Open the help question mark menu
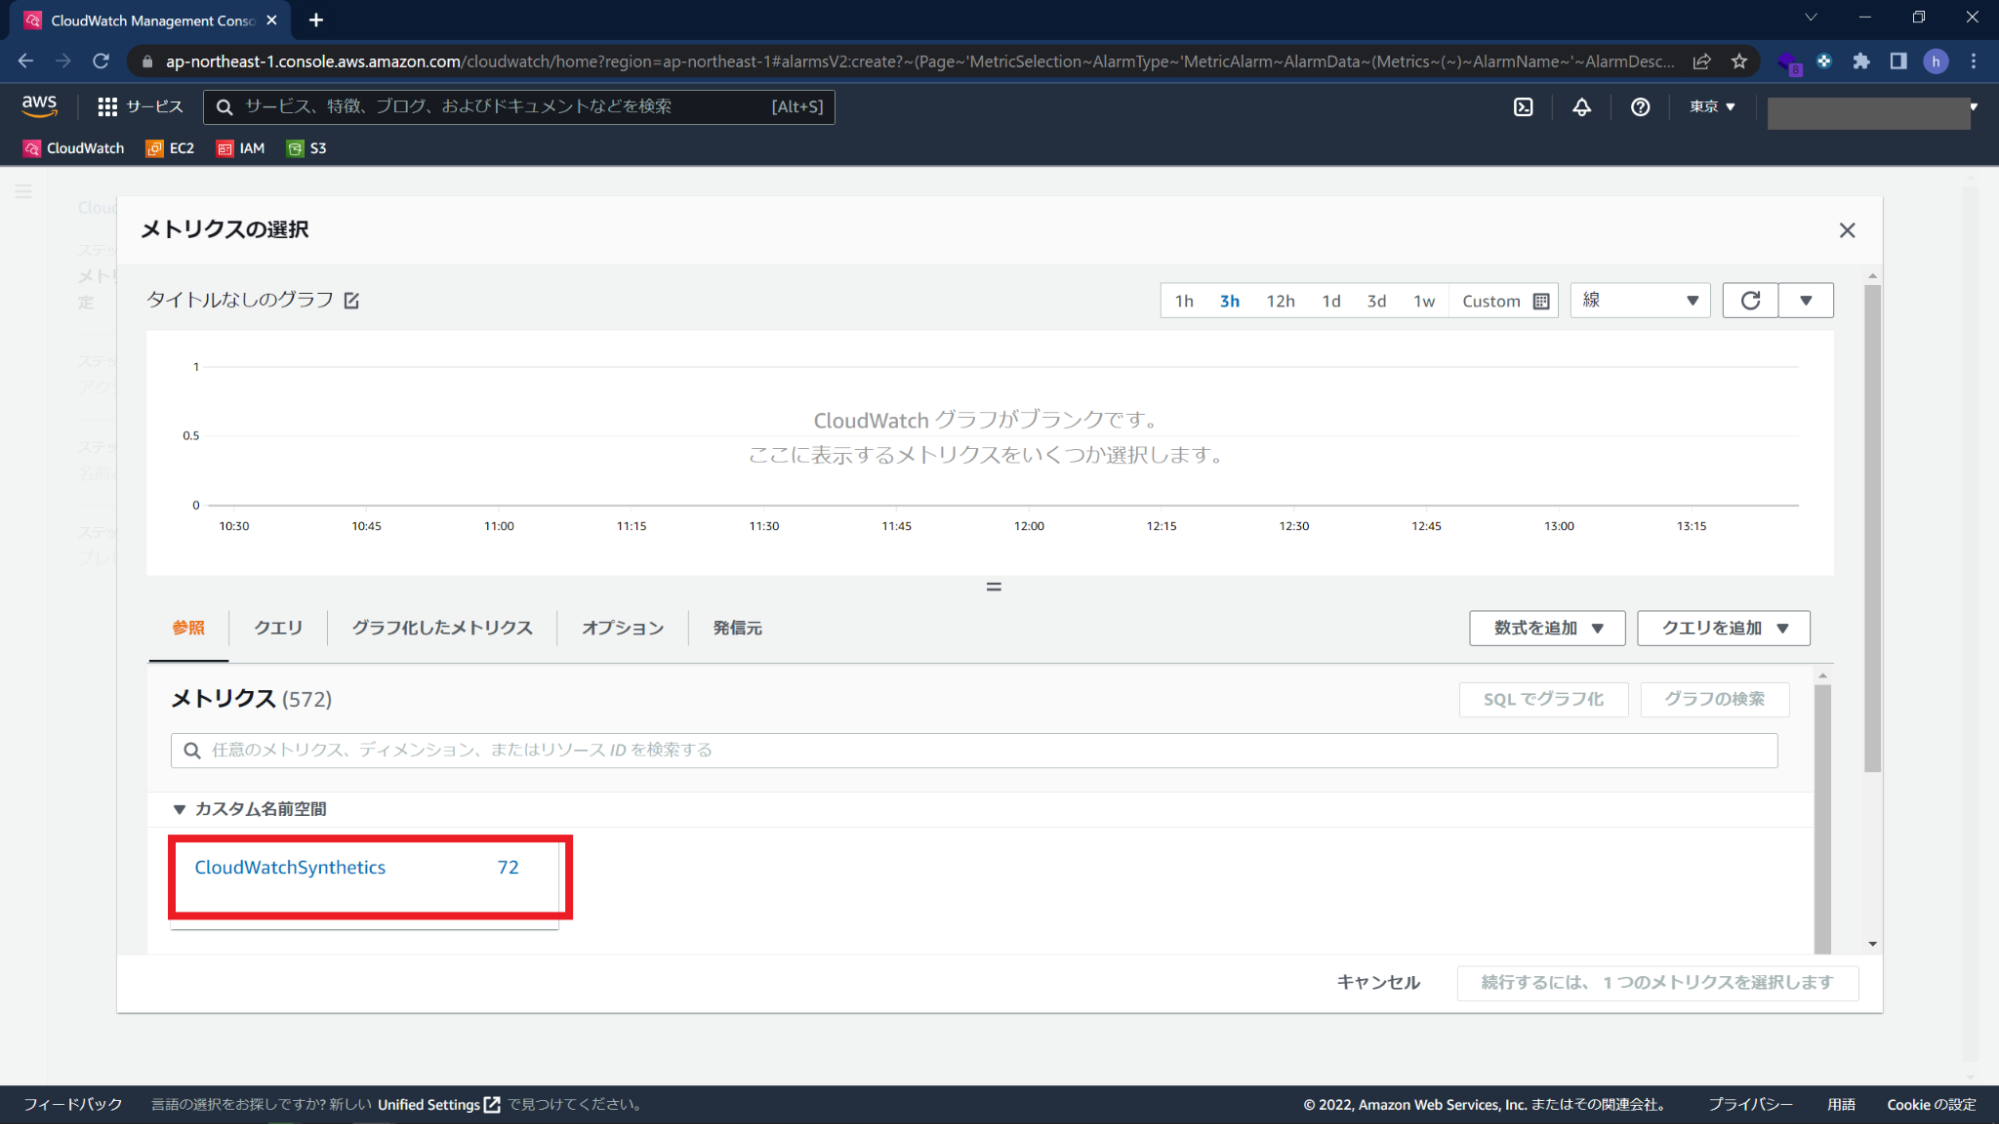 pyautogui.click(x=1640, y=107)
